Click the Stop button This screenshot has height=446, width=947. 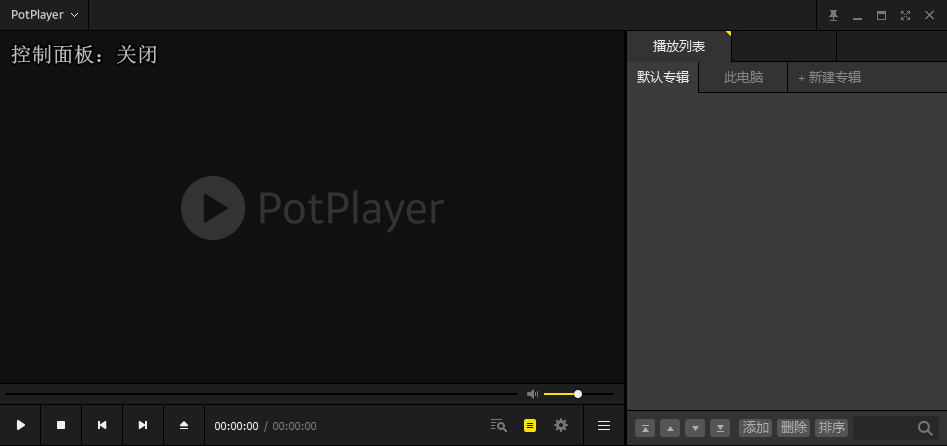(61, 425)
